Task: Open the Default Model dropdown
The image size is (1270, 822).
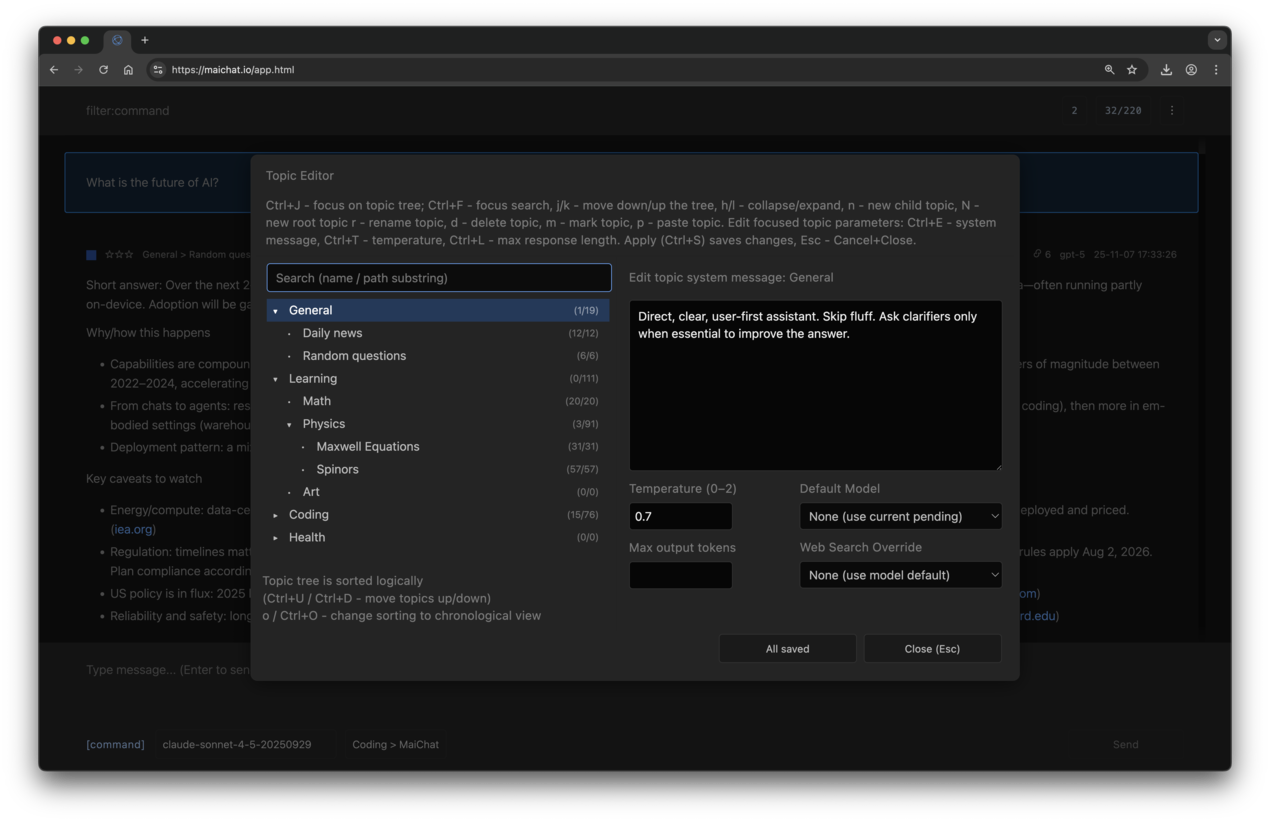Action: pos(899,516)
